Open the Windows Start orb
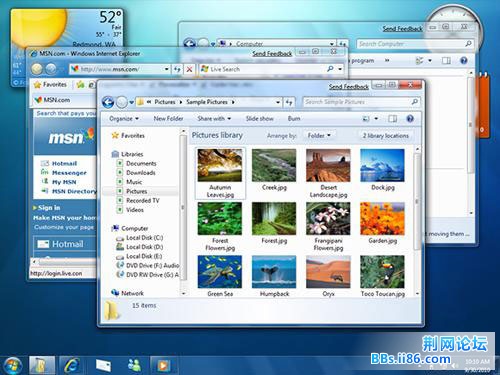This screenshot has height=375, width=500. pyautogui.click(x=13, y=366)
